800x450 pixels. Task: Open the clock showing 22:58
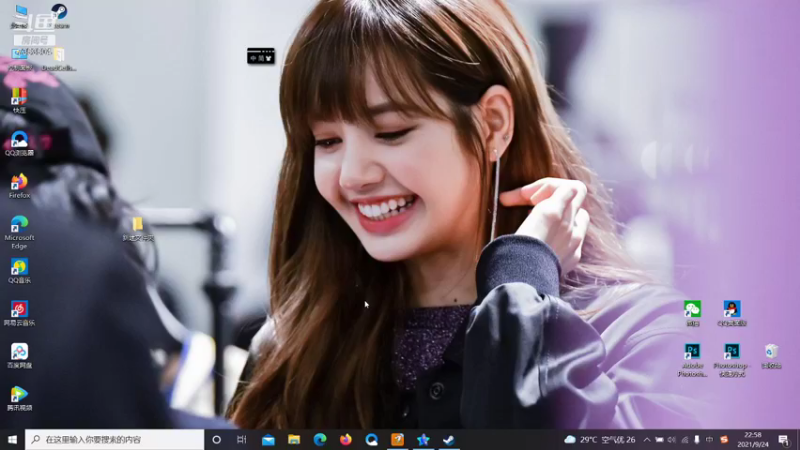click(x=753, y=439)
